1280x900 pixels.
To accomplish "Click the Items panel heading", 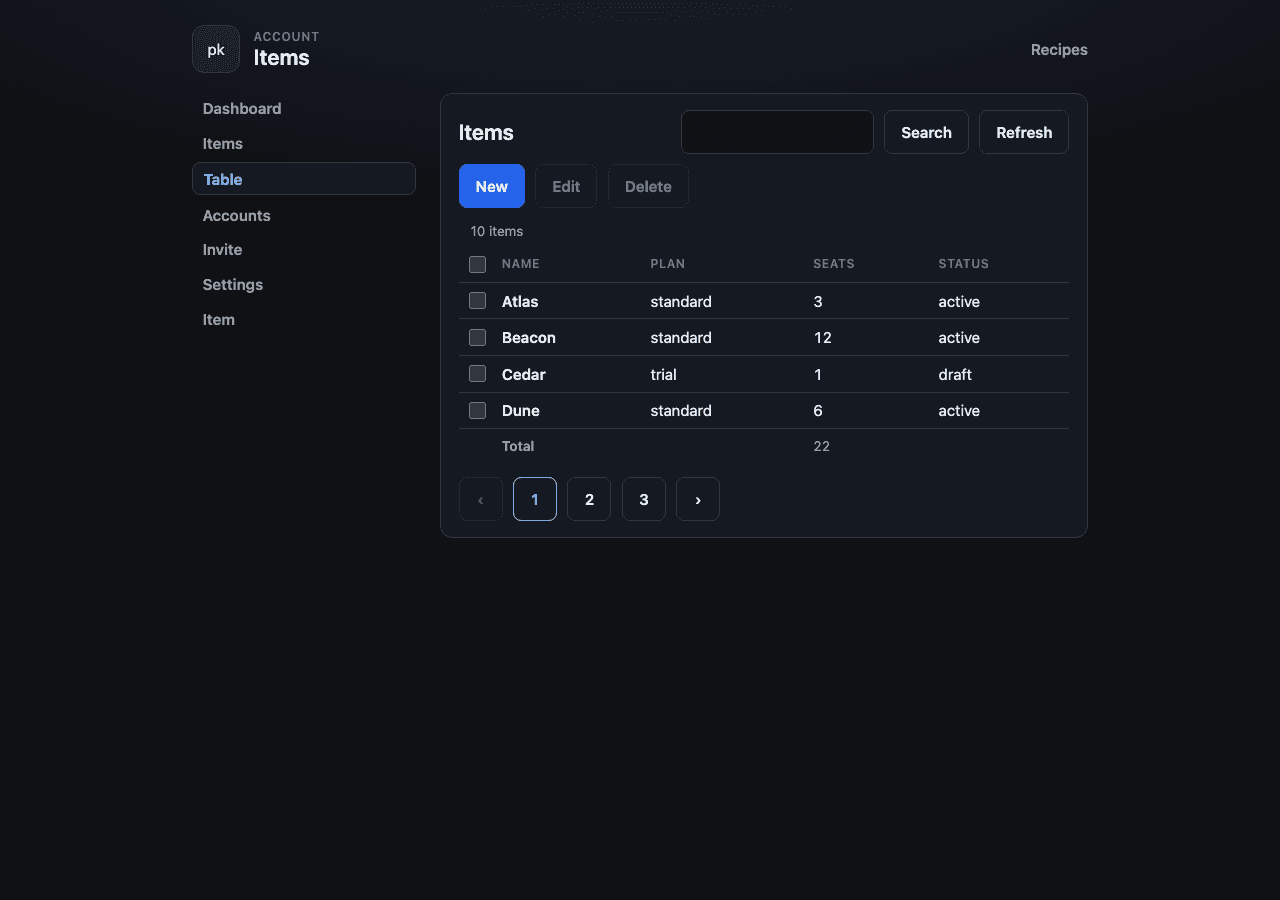I will click(x=486, y=133).
